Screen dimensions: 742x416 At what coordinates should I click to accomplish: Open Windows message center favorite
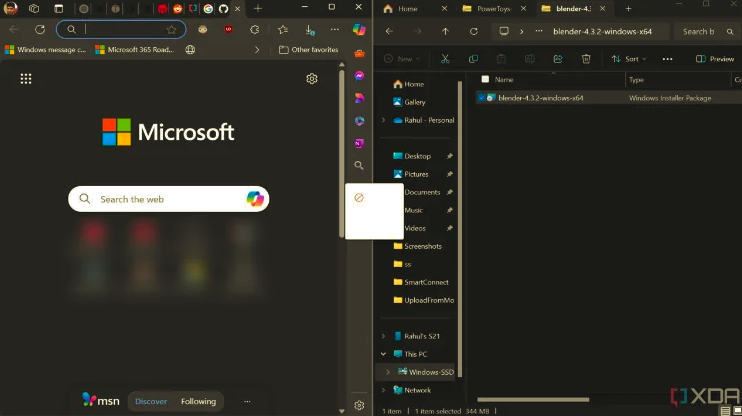46,50
